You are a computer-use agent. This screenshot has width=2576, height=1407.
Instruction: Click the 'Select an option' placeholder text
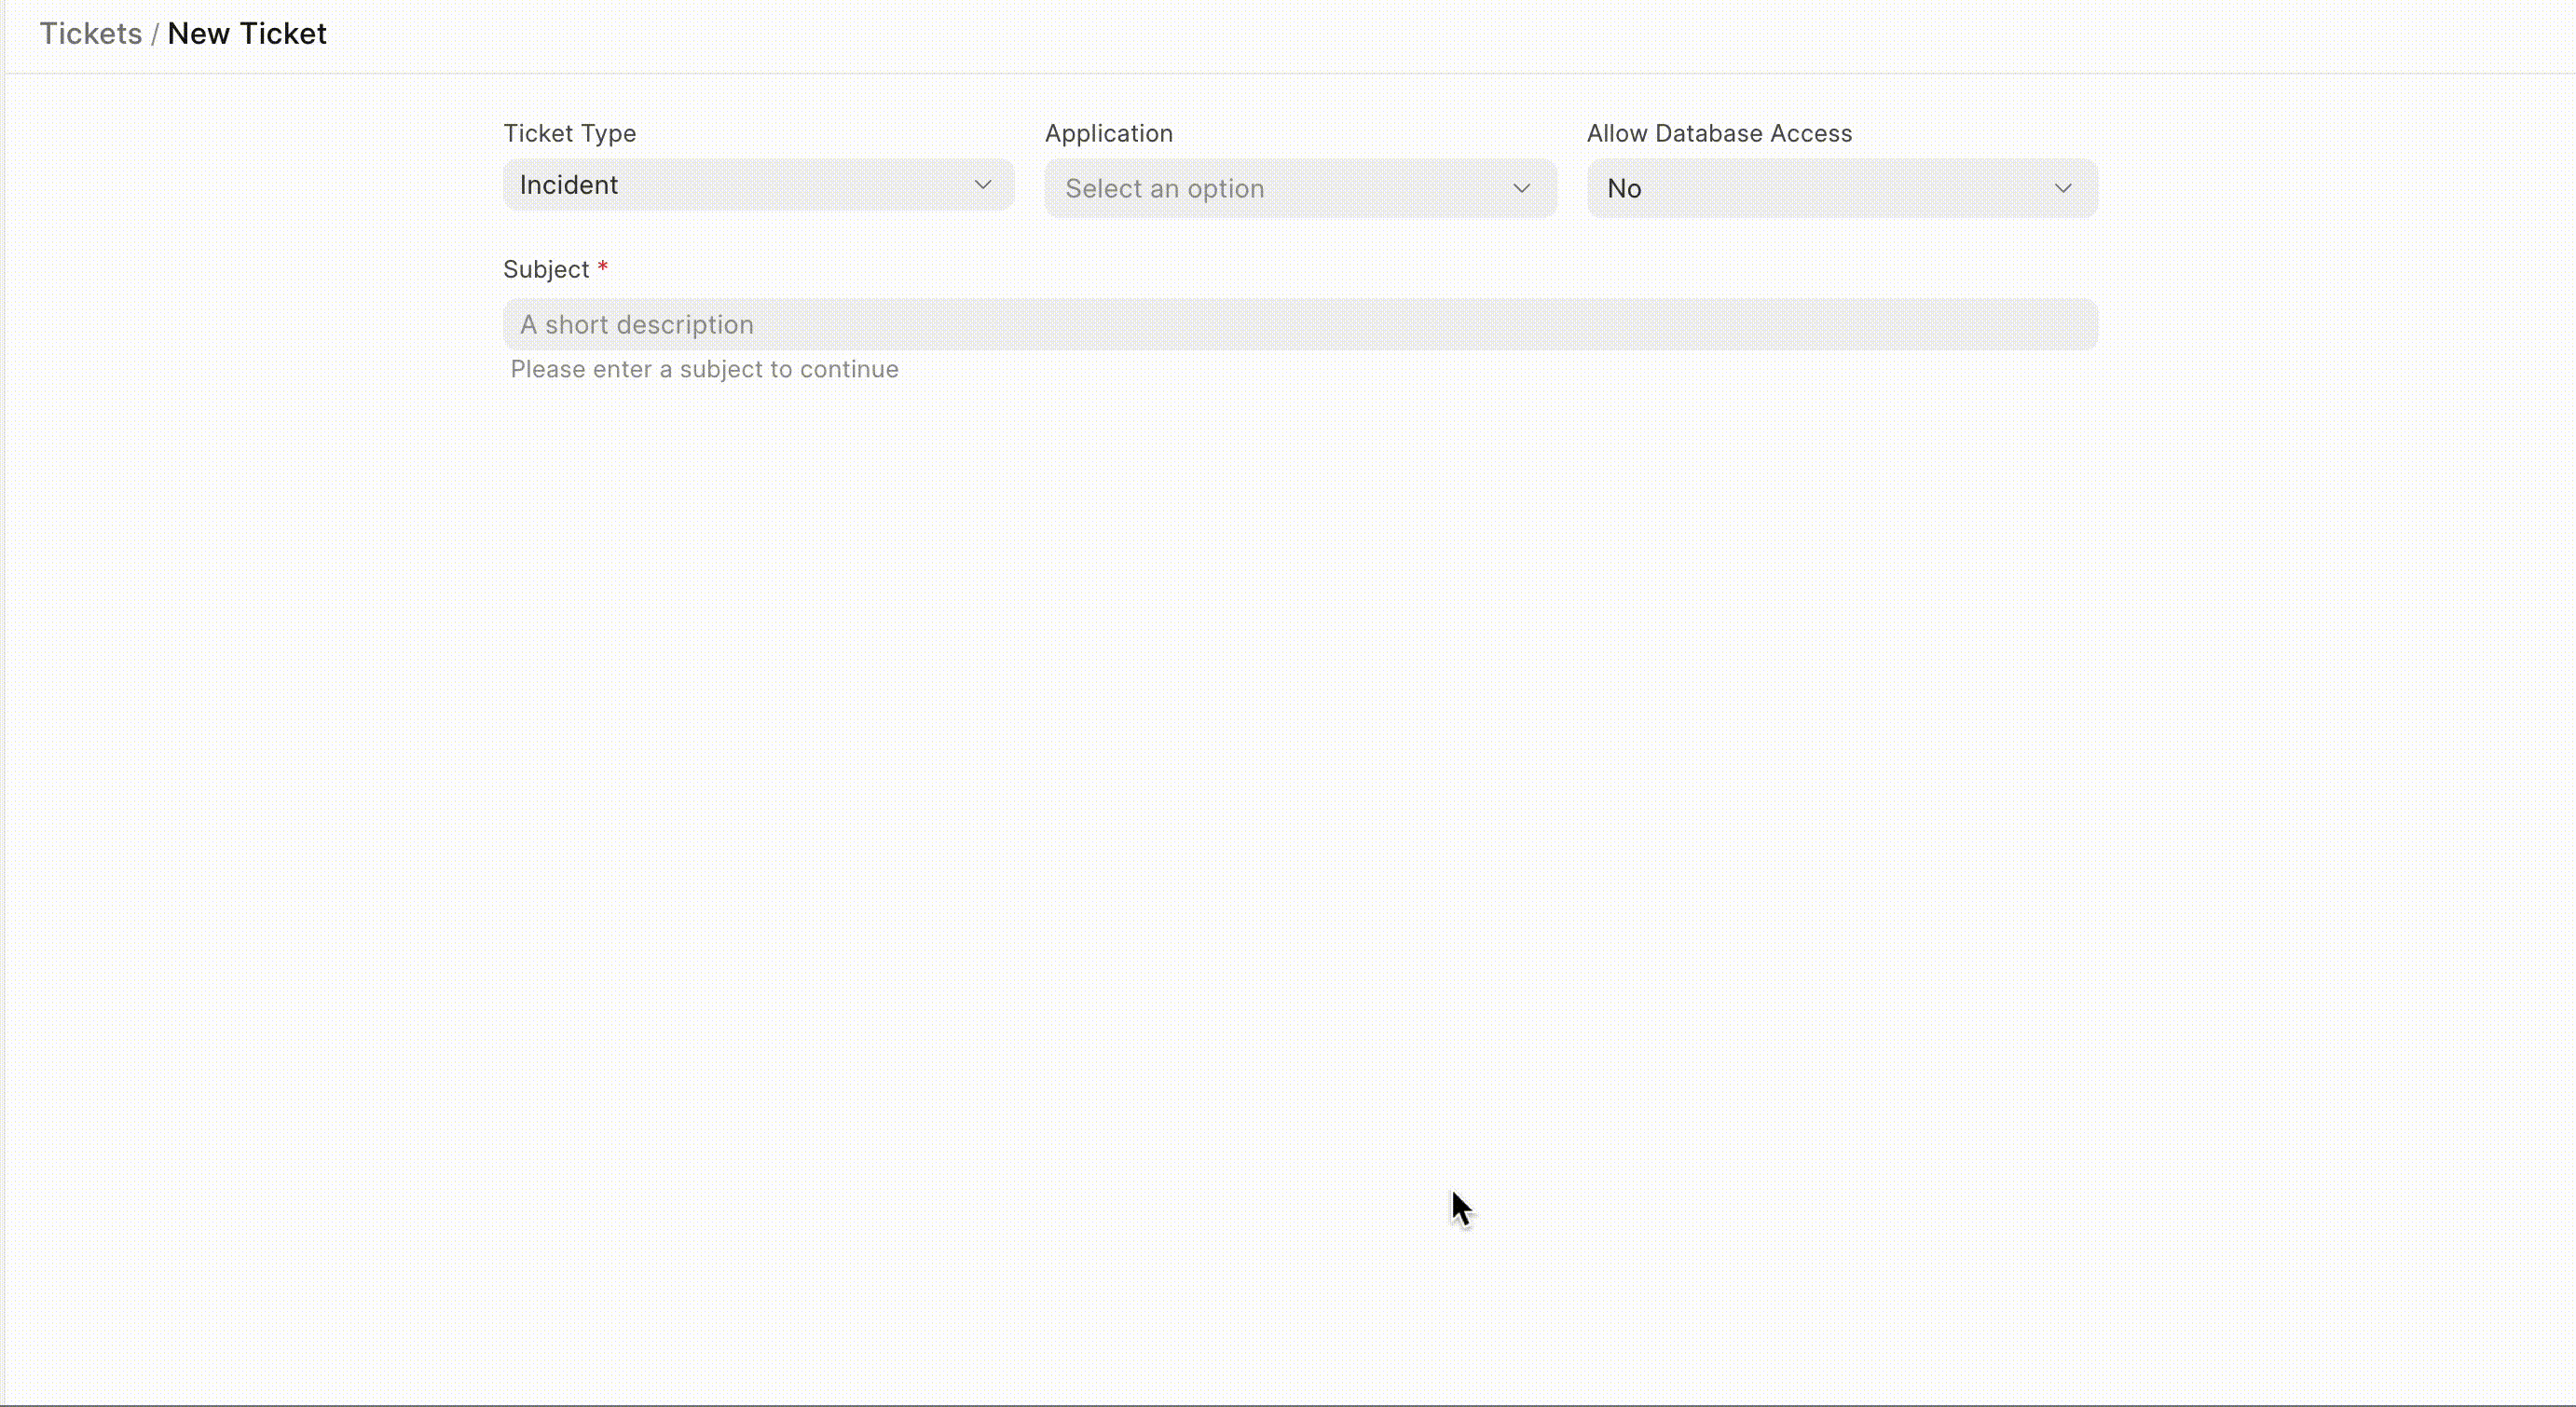pos(1164,189)
